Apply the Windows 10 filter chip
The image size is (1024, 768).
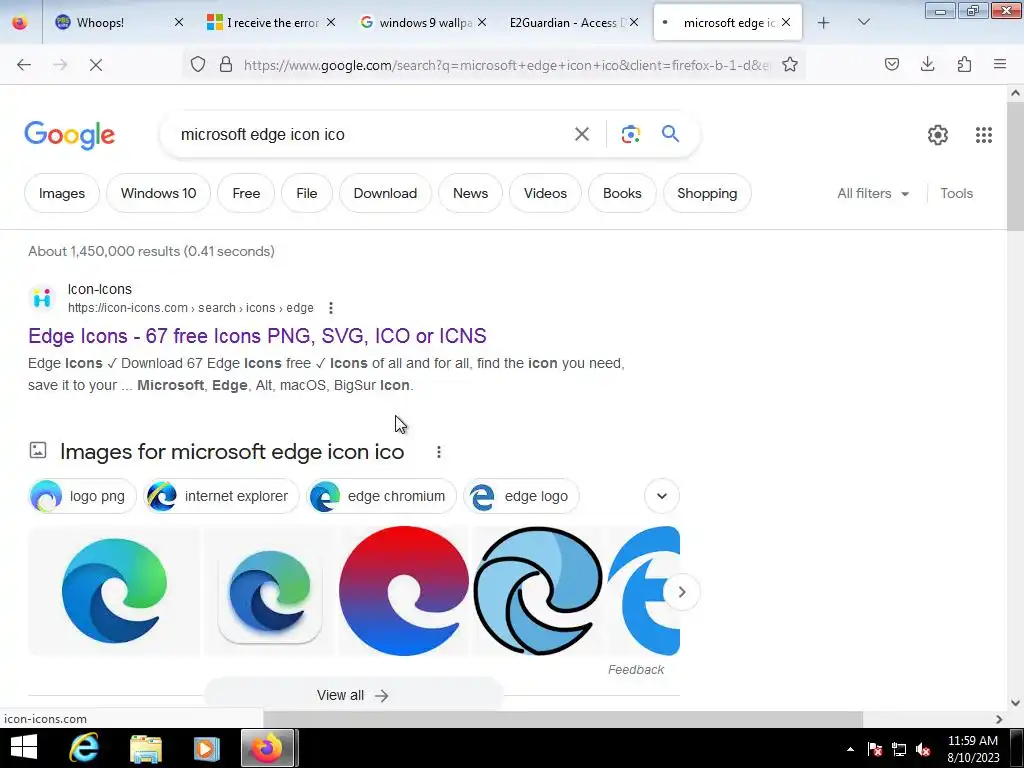point(159,193)
